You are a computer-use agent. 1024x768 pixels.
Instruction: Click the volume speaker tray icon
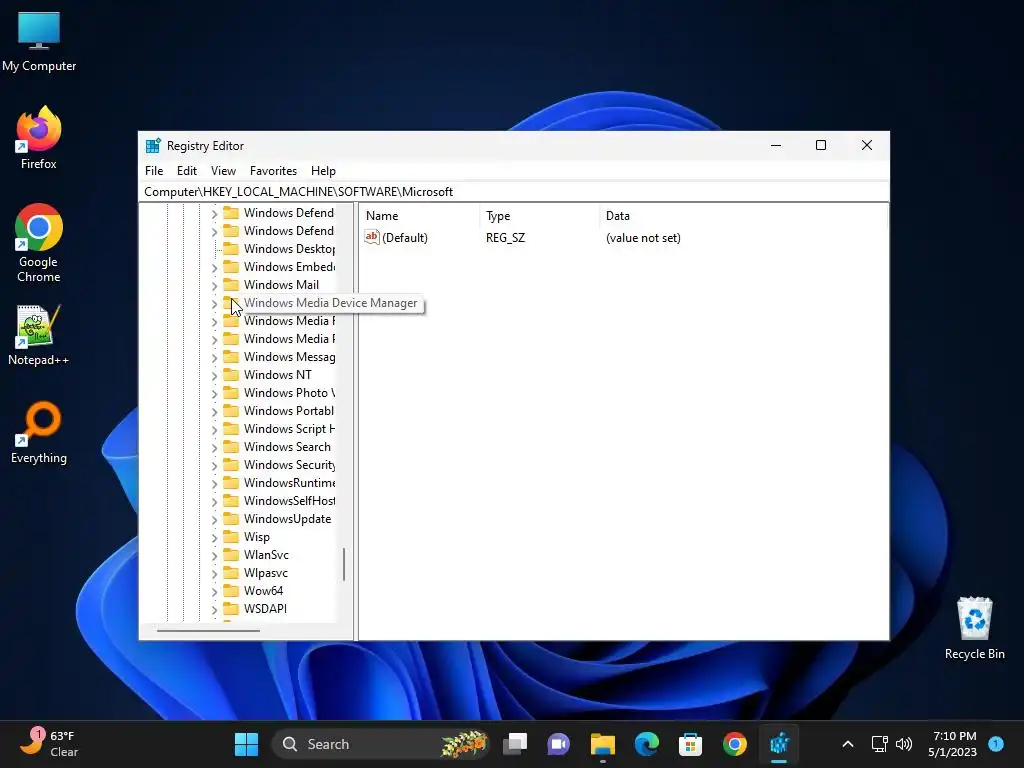pyautogui.click(x=904, y=744)
